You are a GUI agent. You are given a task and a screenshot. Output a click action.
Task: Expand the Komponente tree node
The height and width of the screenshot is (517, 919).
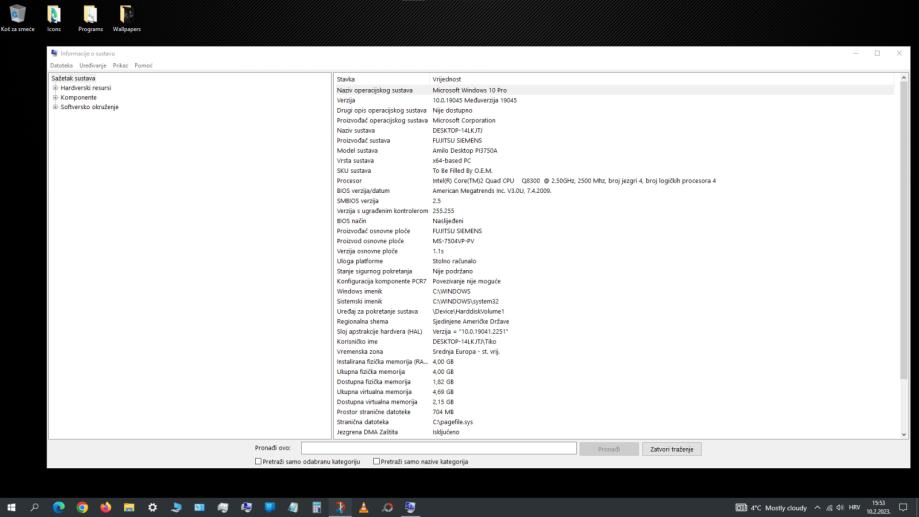[x=55, y=97]
